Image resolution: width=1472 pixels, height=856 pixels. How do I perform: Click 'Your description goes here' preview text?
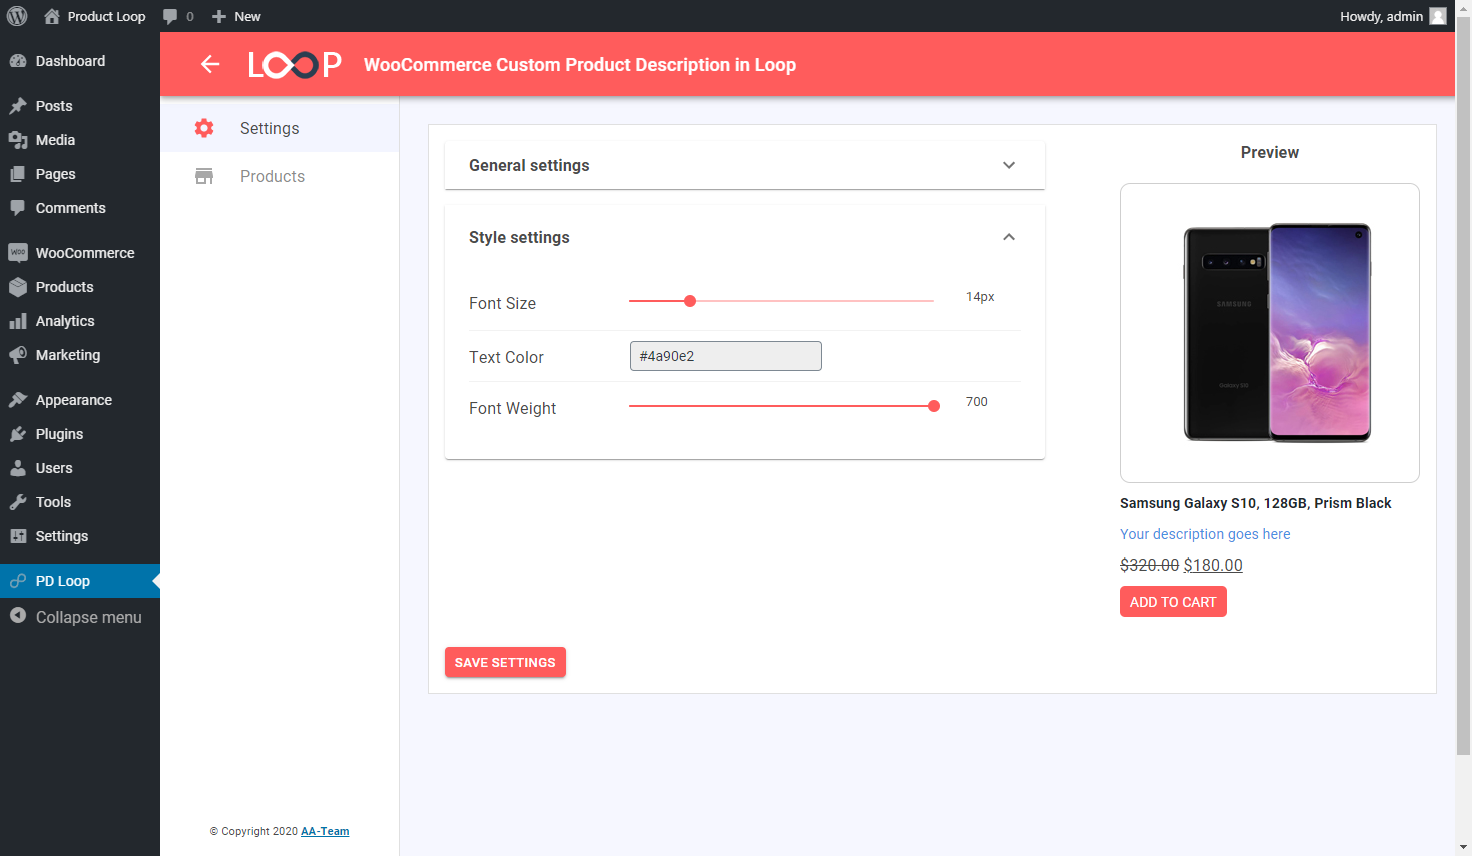point(1205,534)
